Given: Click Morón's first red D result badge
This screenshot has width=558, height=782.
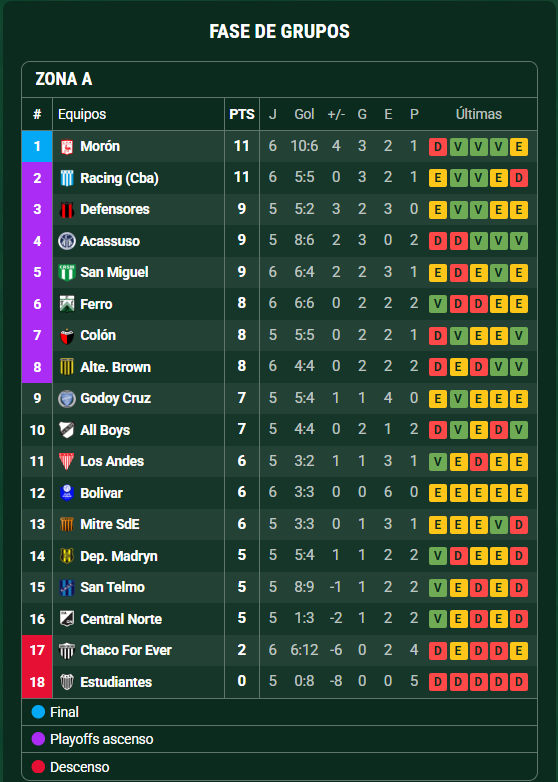Looking at the screenshot, I should (x=438, y=147).
